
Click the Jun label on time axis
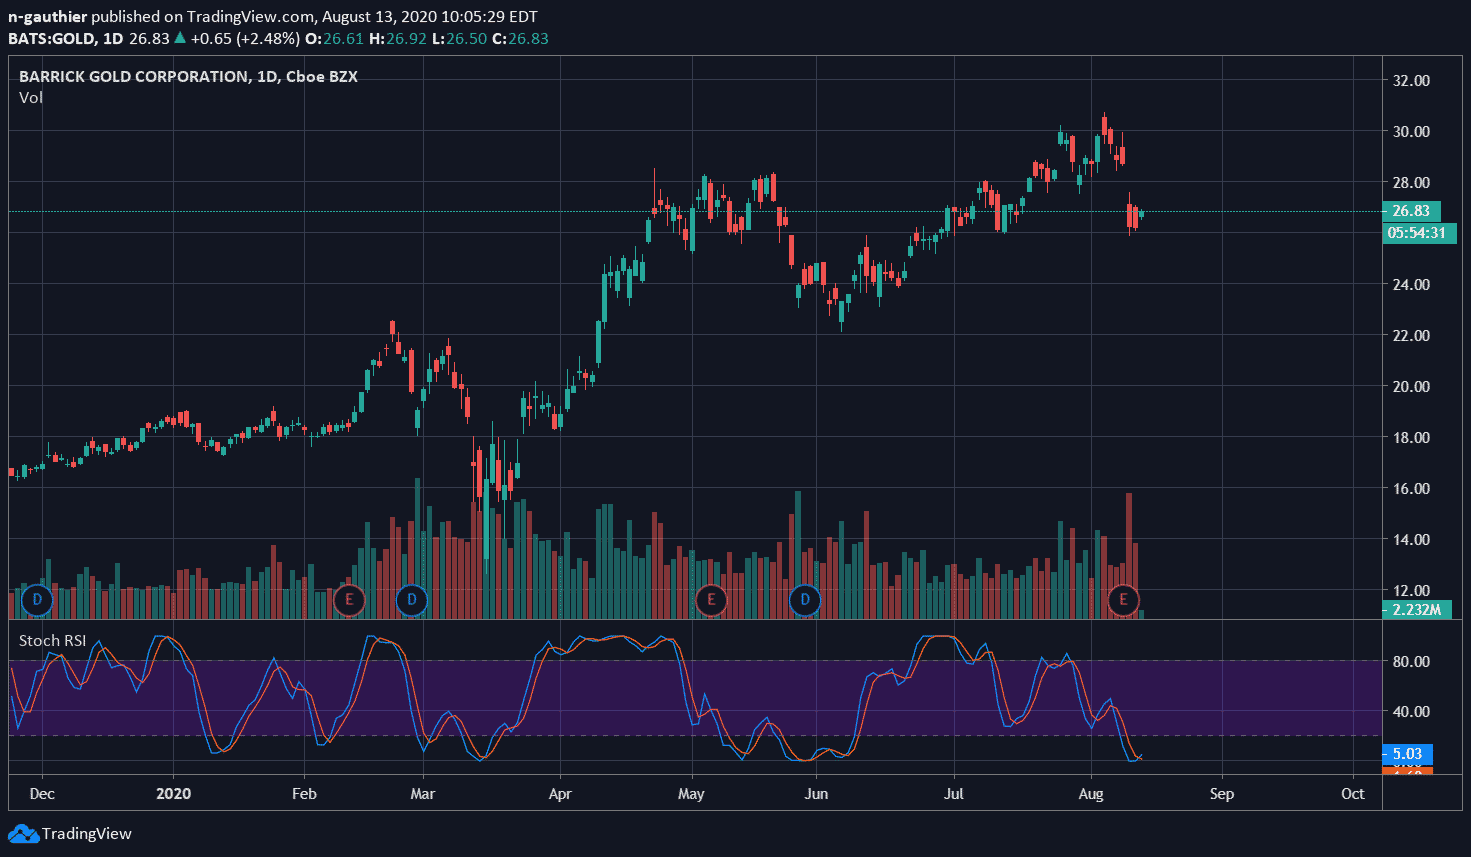[816, 794]
